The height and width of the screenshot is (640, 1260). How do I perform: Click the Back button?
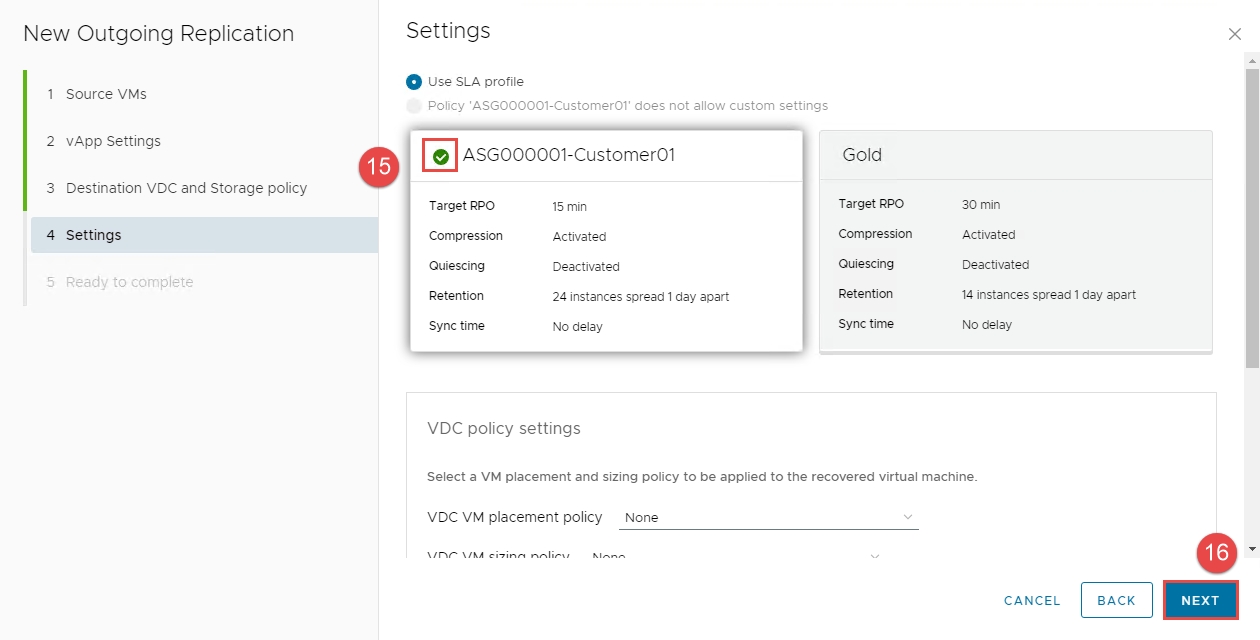click(x=1116, y=600)
